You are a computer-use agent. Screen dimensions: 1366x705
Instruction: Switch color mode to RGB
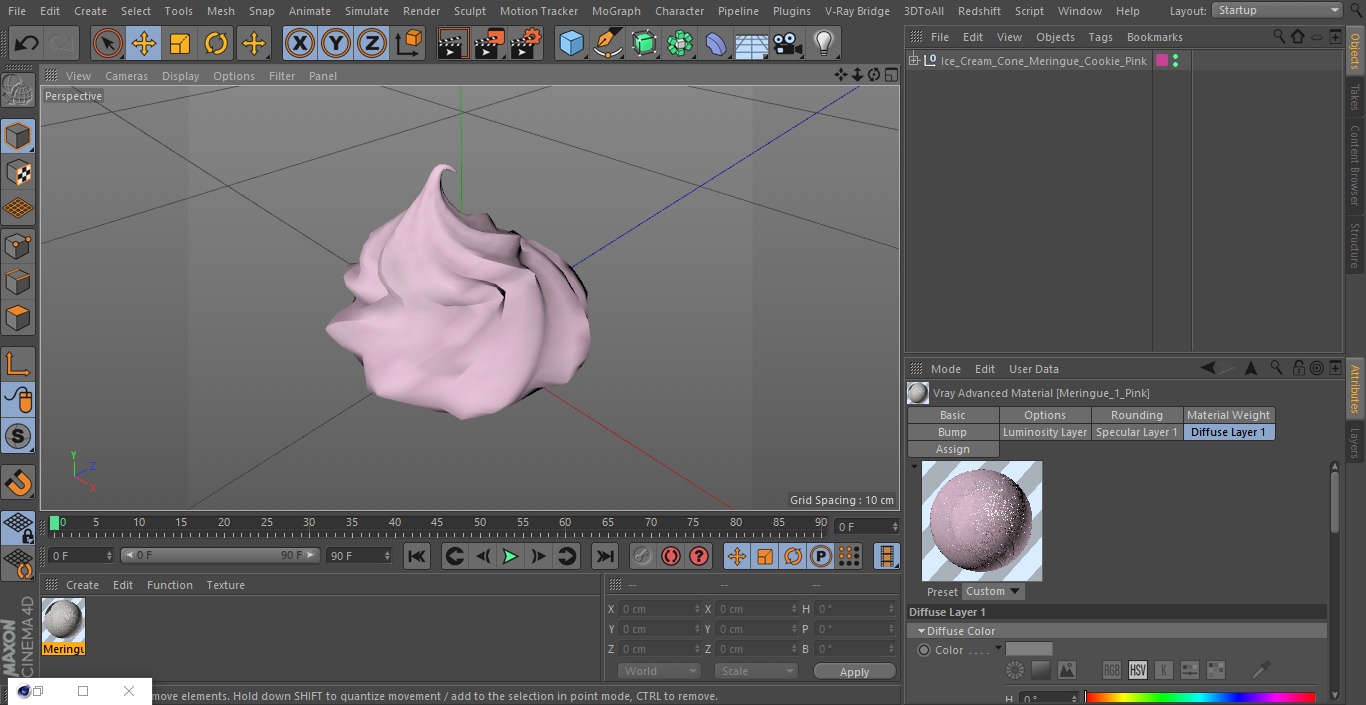(1112, 670)
